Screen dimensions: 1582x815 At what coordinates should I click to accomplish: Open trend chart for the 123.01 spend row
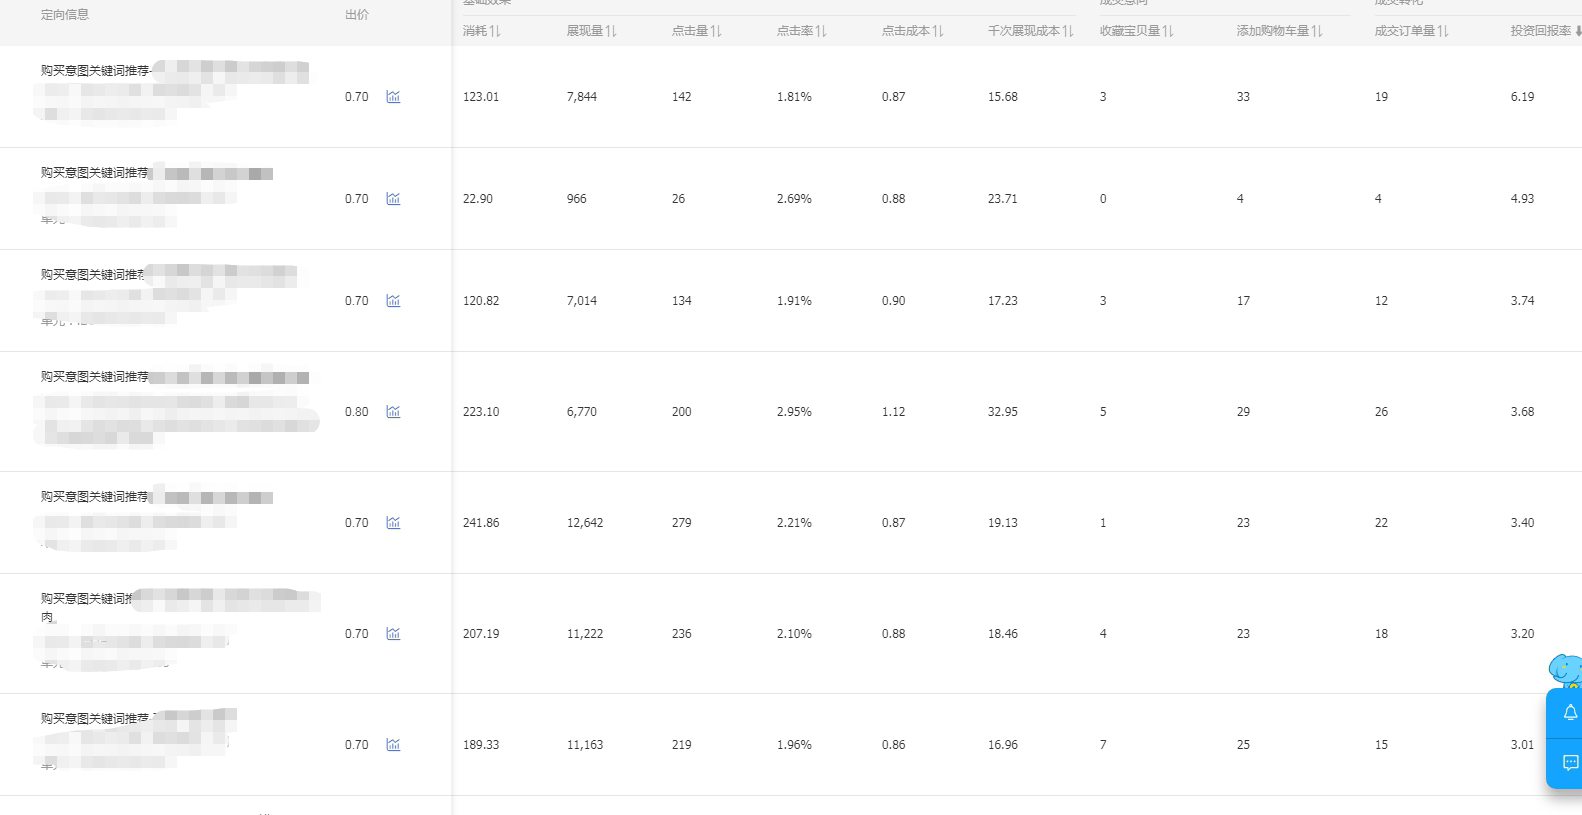393,97
